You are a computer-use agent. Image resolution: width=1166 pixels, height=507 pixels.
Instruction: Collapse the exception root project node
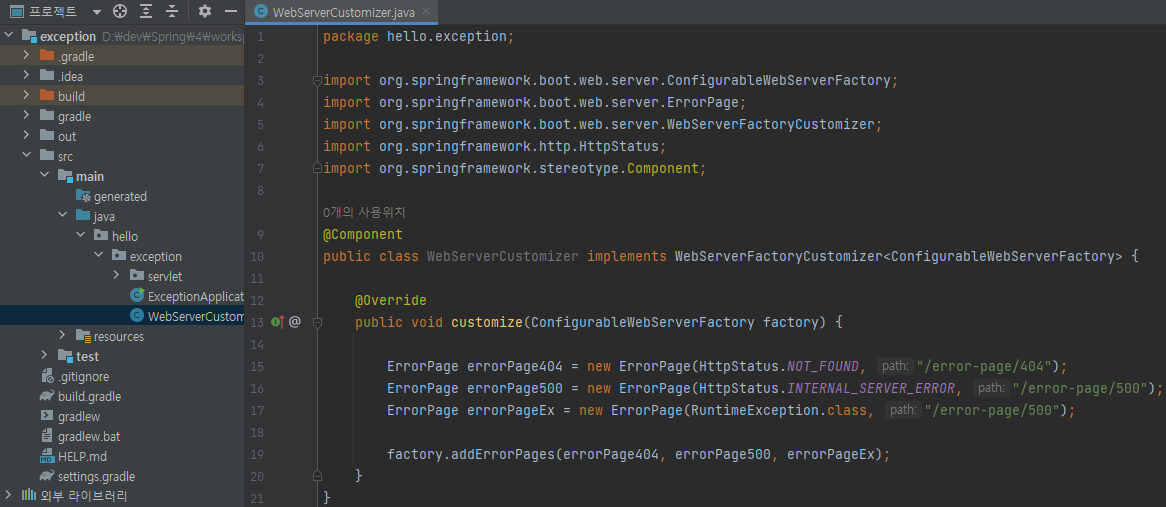[9, 36]
